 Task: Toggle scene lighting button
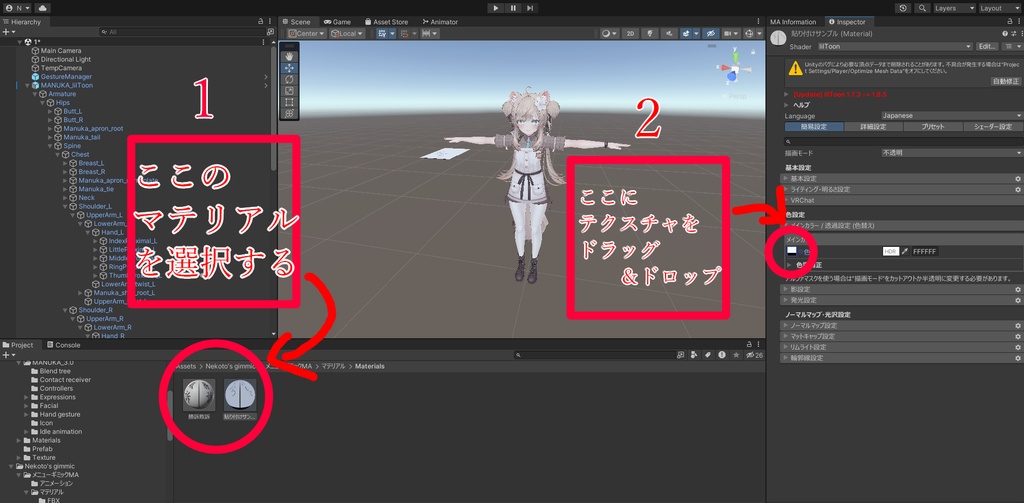(x=650, y=33)
